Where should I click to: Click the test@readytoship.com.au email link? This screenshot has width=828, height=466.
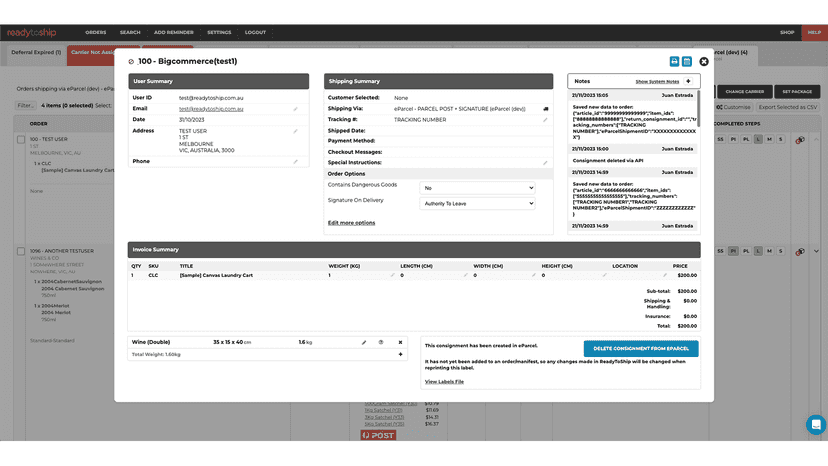coord(211,109)
